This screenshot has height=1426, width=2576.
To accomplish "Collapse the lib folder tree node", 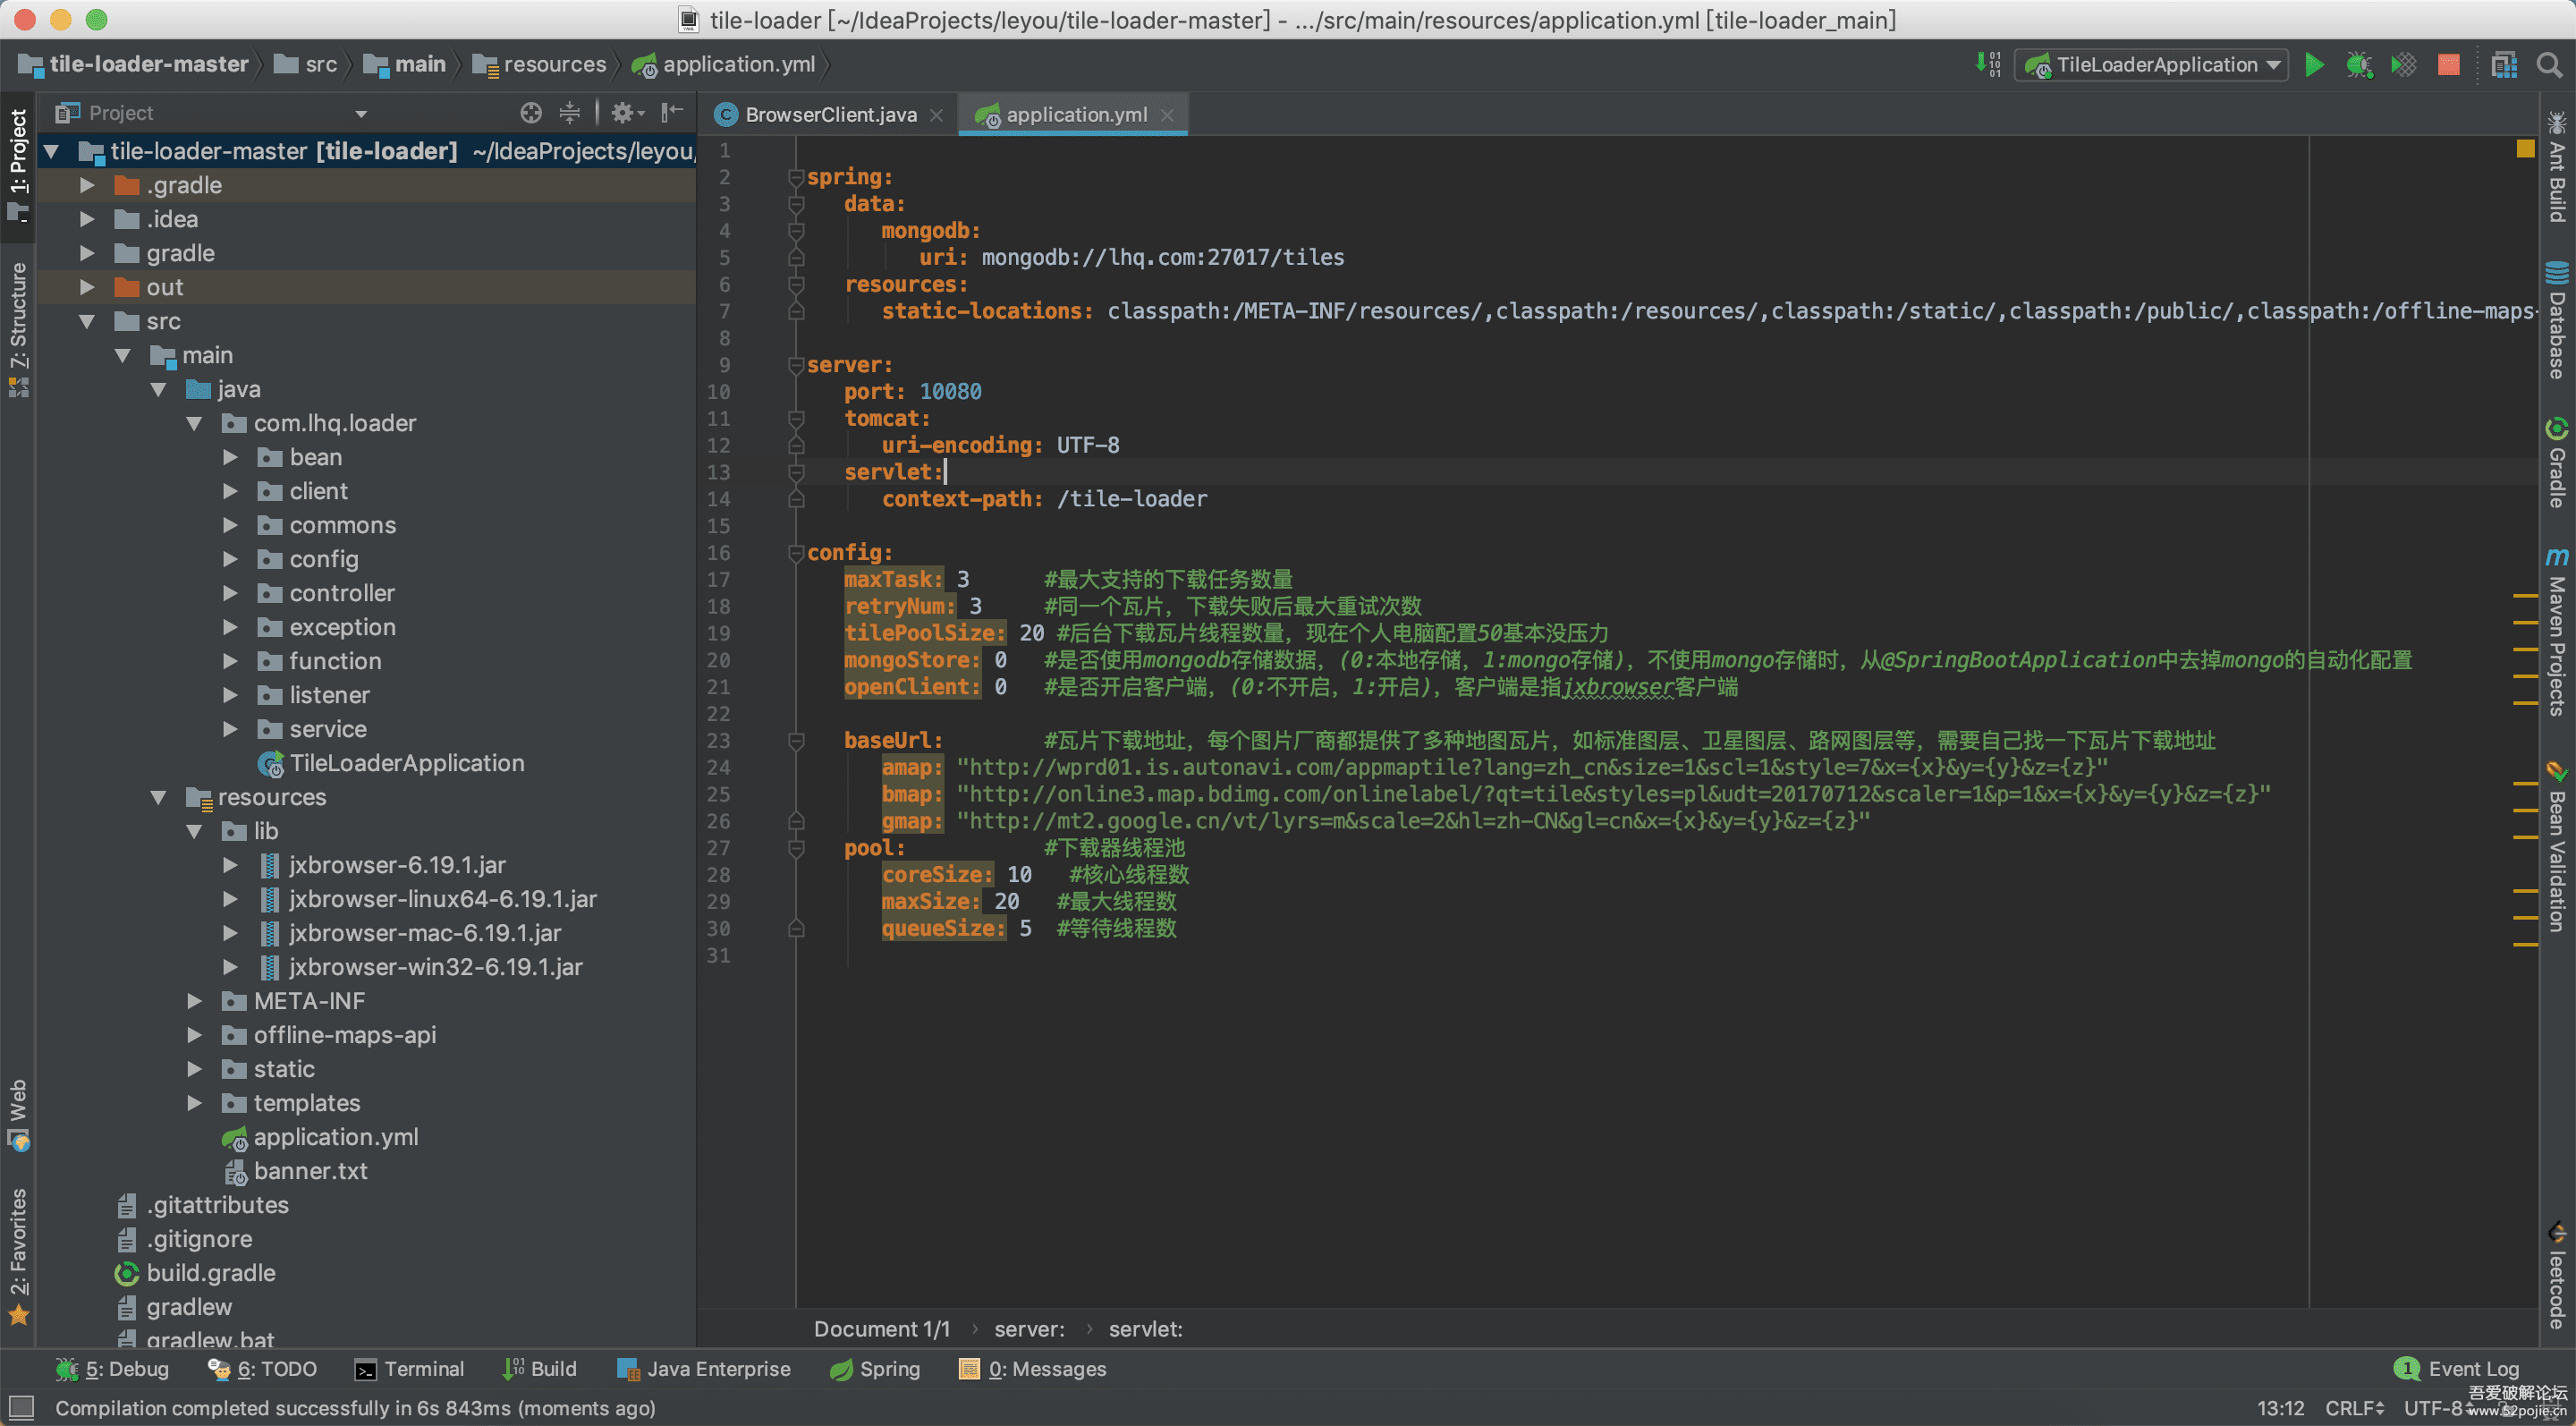I will point(194,831).
